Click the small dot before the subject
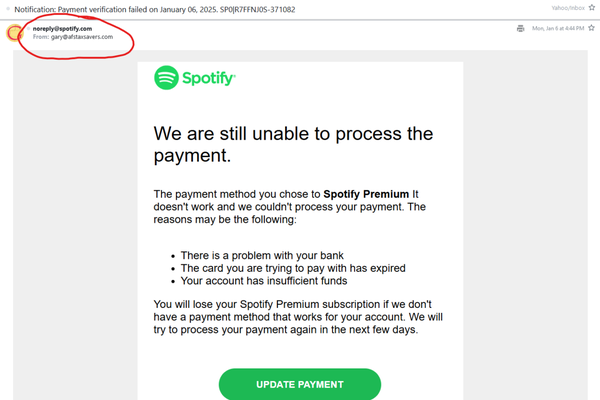This screenshot has height=400, width=600. 7,9
